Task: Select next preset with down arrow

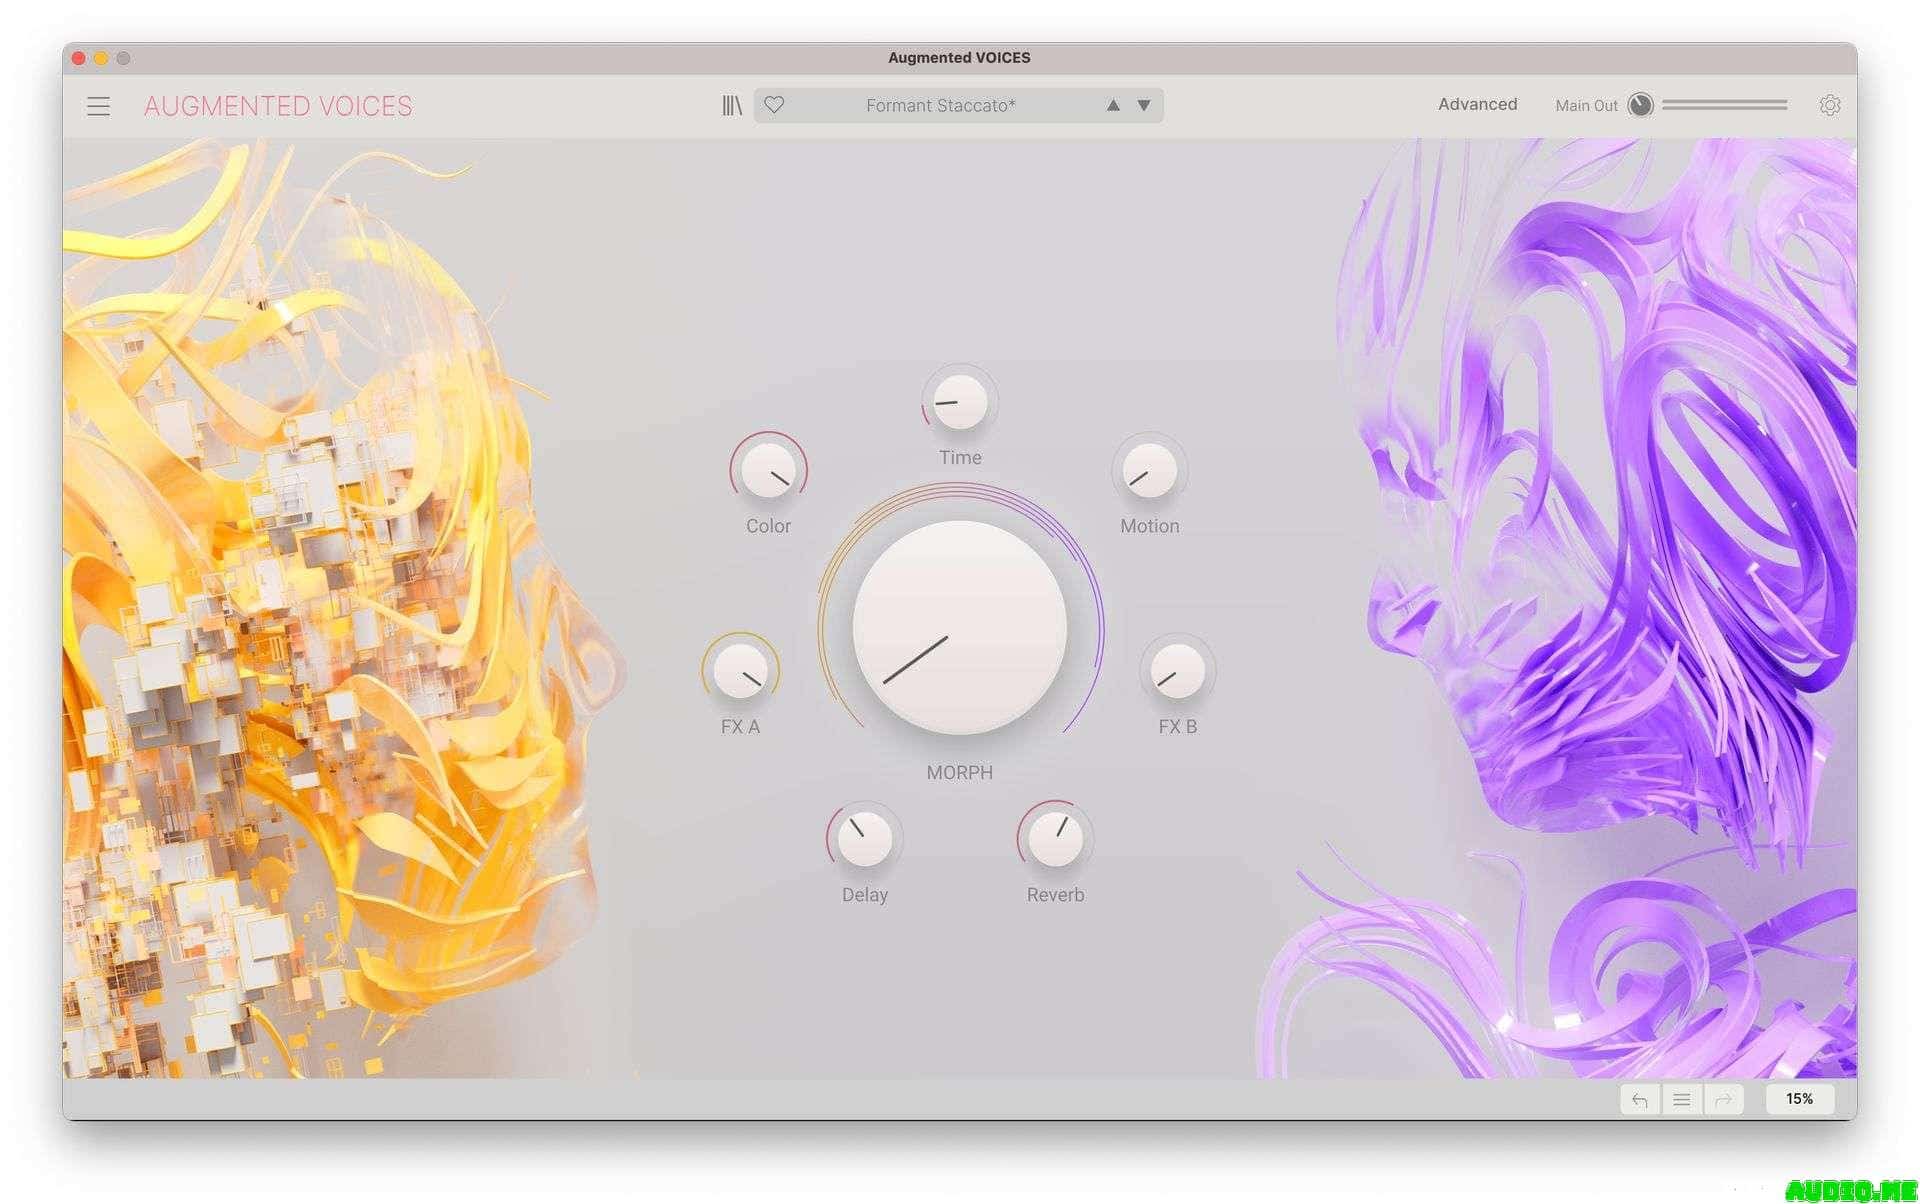Action: 1144,105
